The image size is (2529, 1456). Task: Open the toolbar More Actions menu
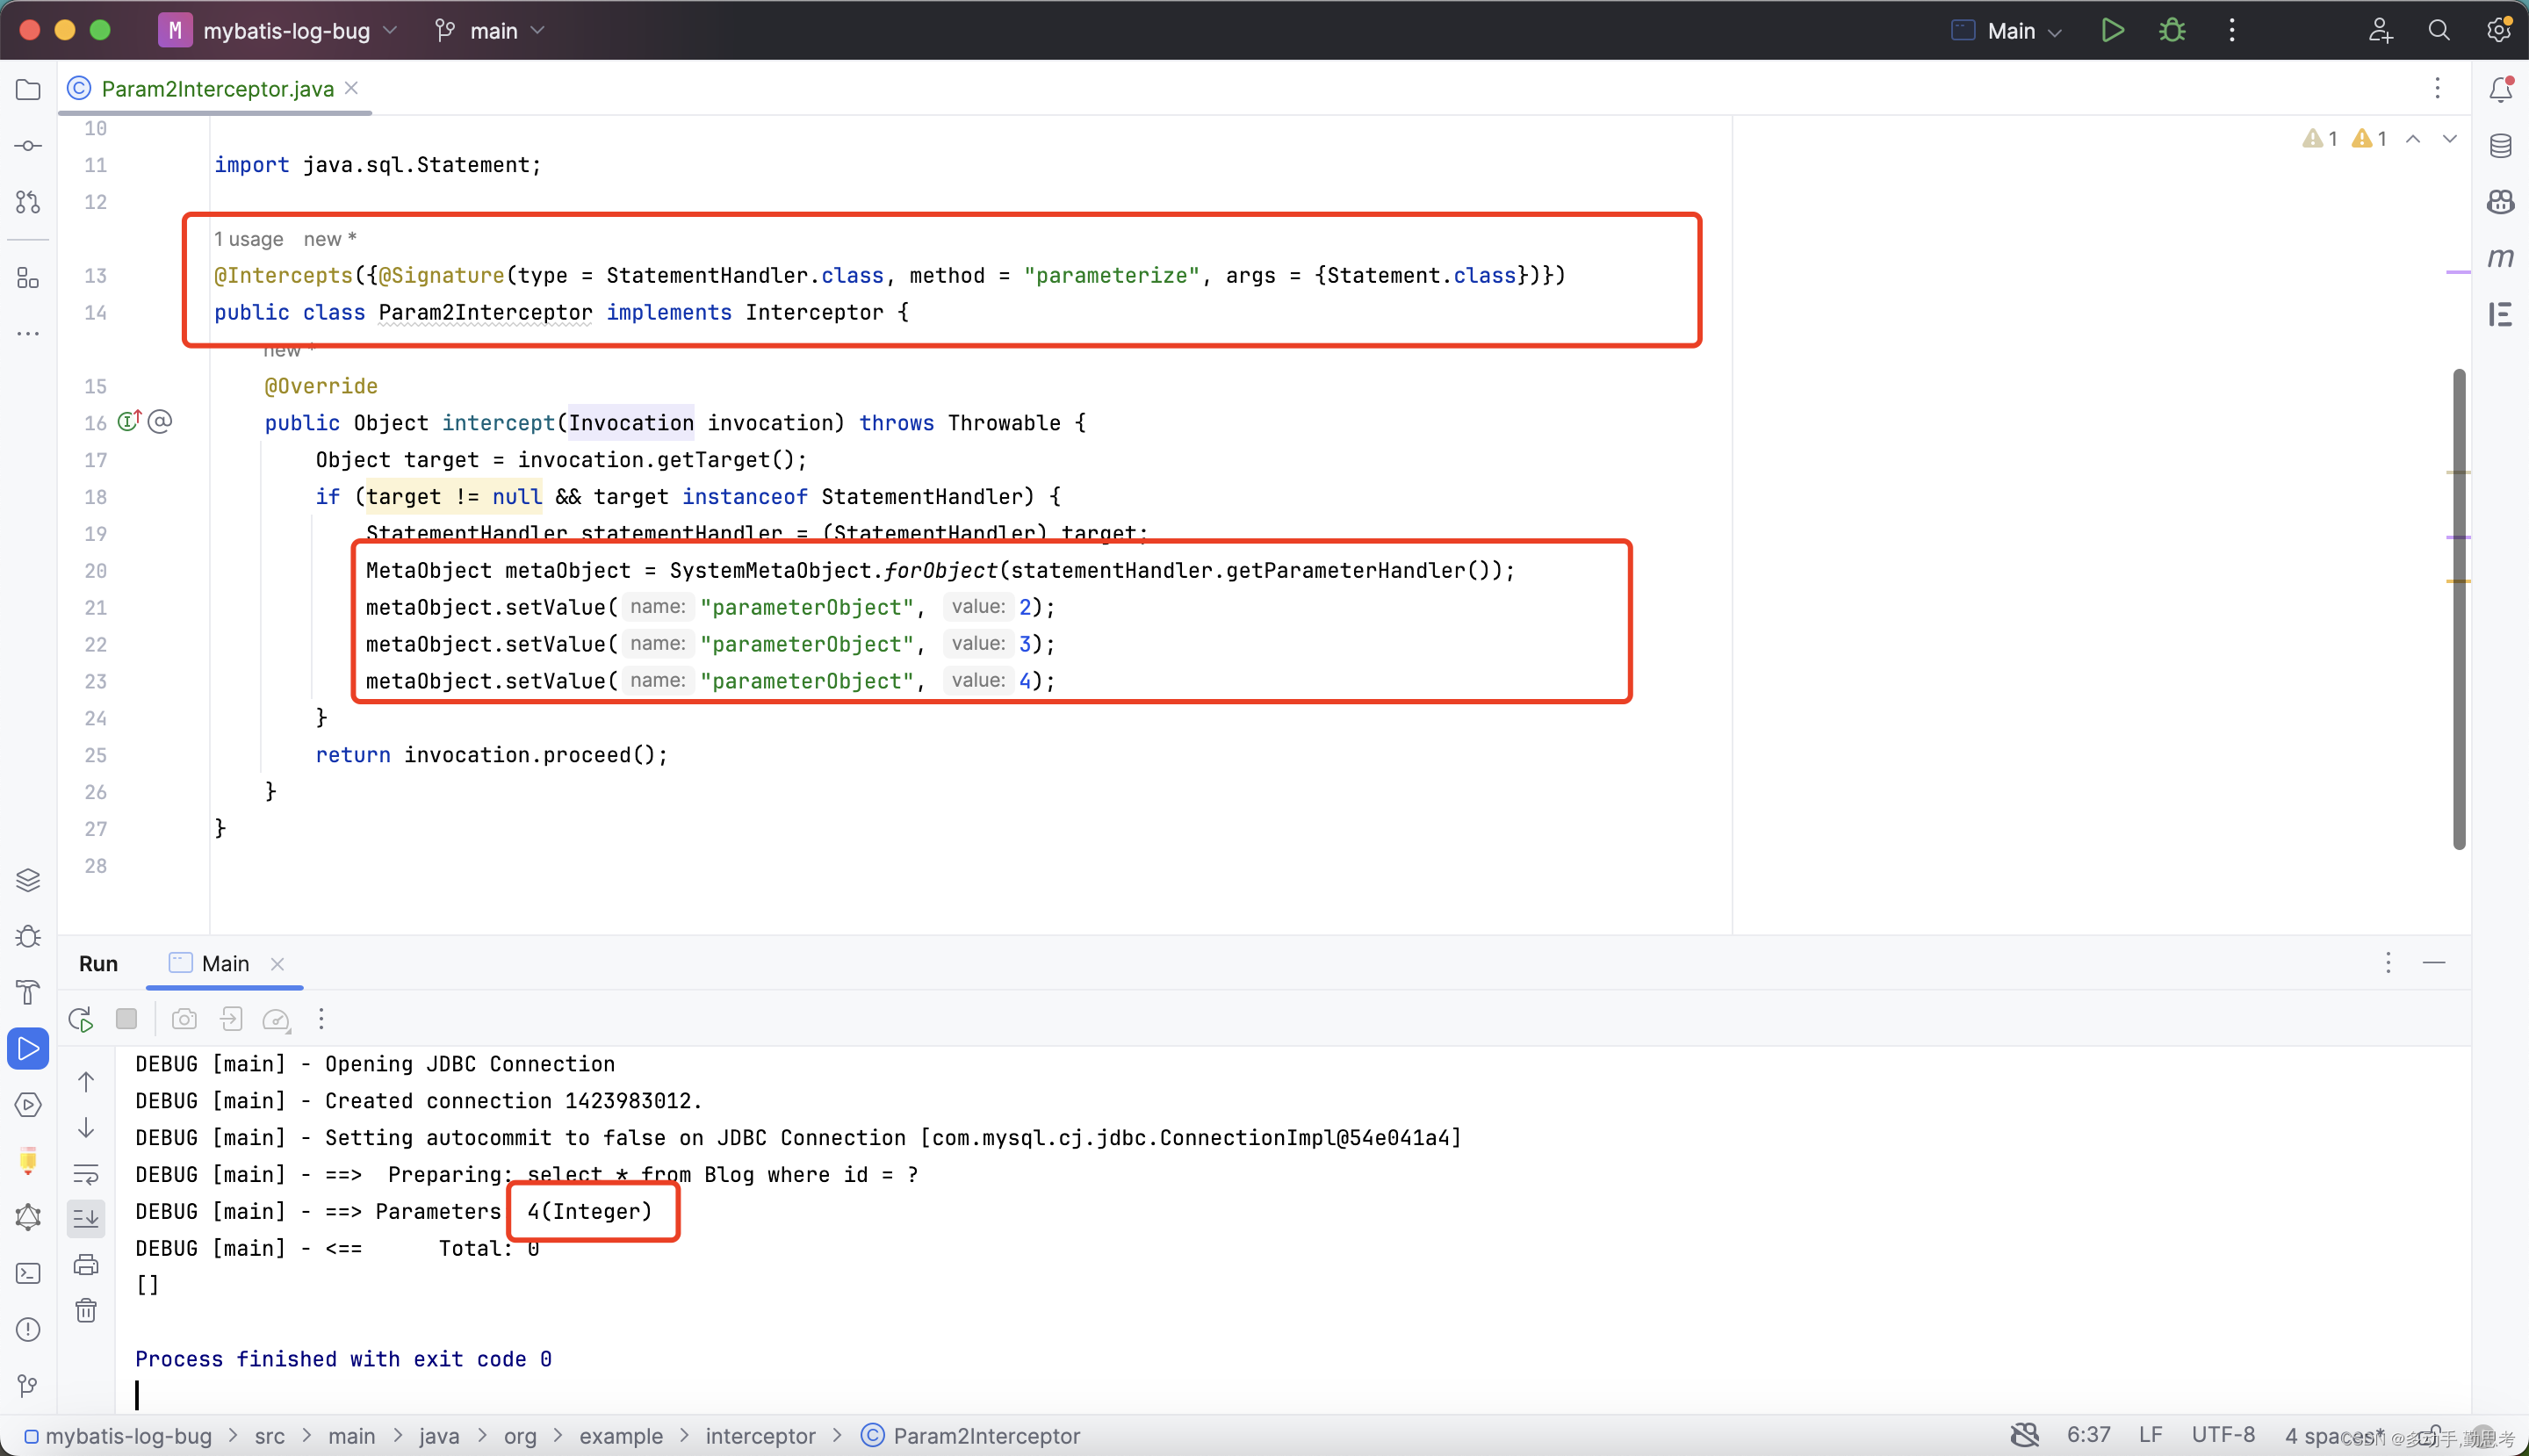pyautogui.click(x=2232, y=30)
